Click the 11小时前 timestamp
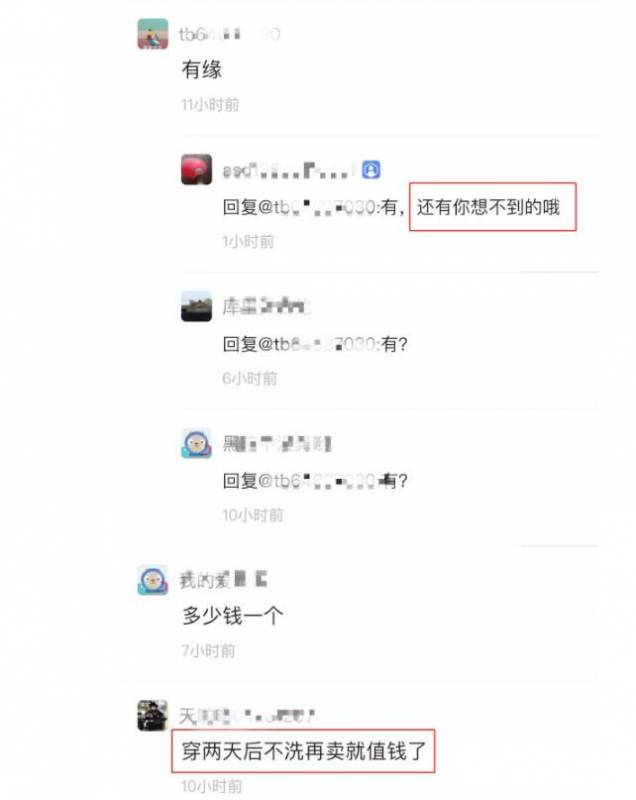Screen dimensions: 636x800 tap(210, 105)
